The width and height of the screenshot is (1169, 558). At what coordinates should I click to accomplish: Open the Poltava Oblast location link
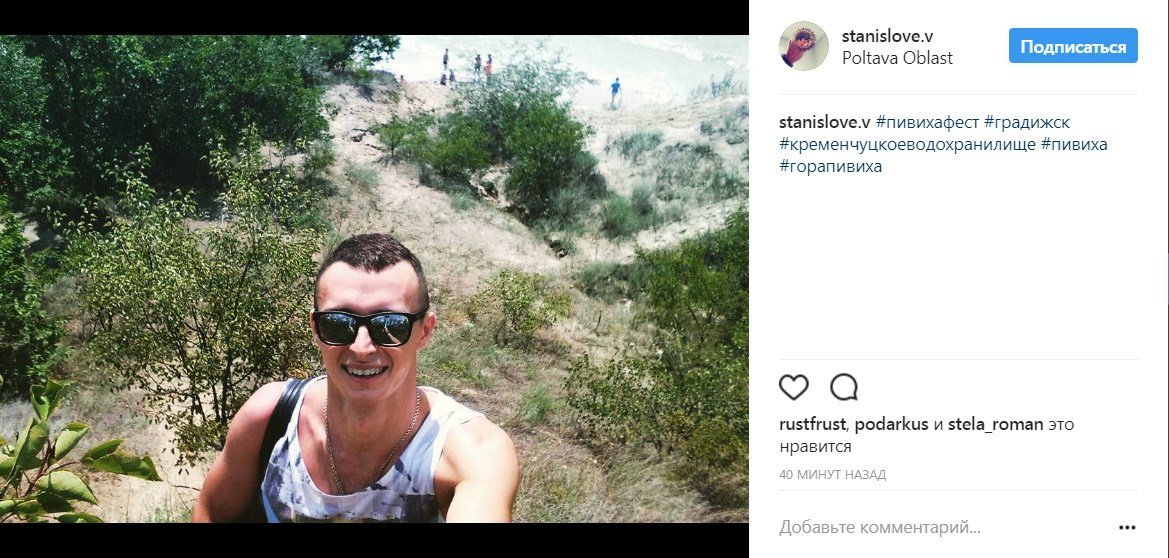897,57
